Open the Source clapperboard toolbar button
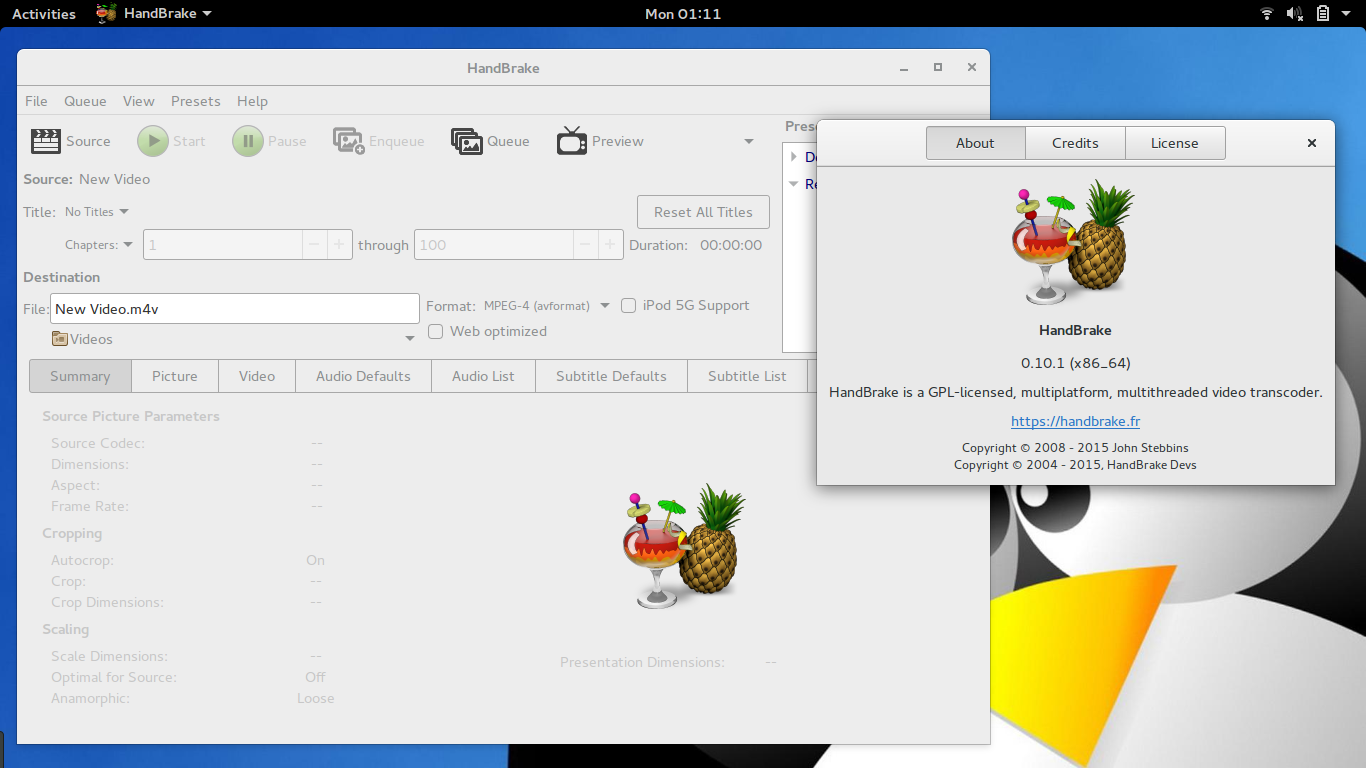 click(46, 141)
